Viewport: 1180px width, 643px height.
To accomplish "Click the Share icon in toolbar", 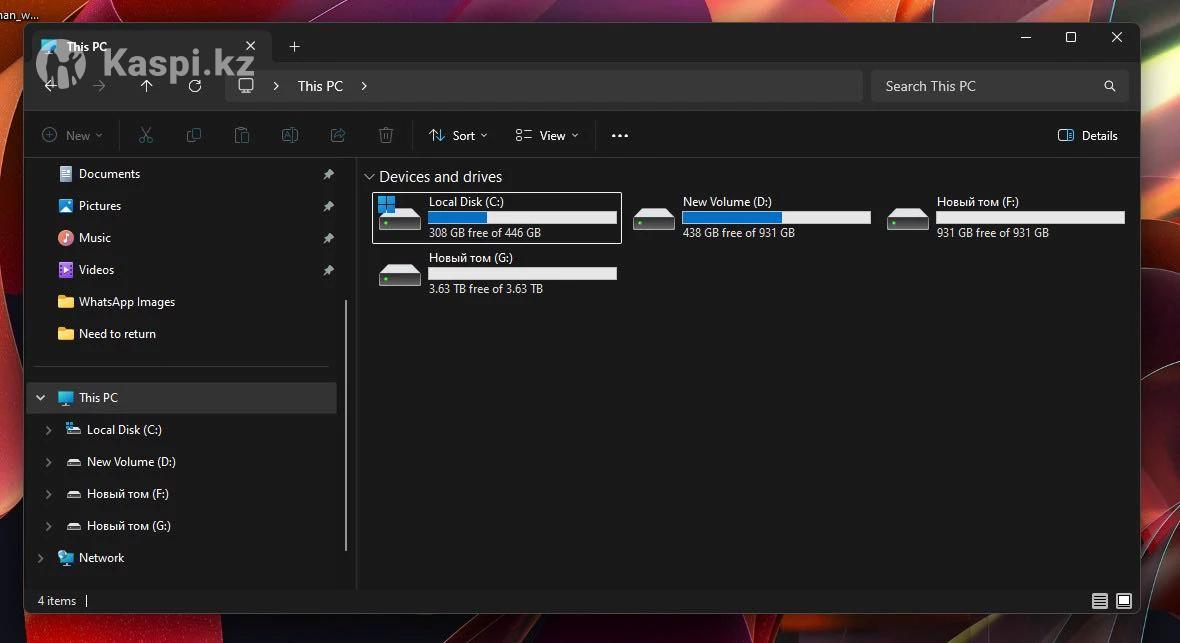I will [338, 136].
